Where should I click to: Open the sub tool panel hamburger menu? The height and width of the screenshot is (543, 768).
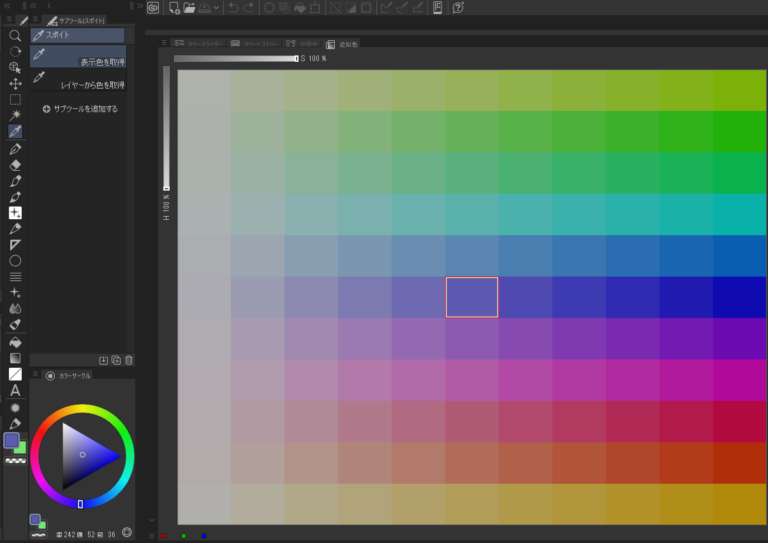(x=36, y=18)
